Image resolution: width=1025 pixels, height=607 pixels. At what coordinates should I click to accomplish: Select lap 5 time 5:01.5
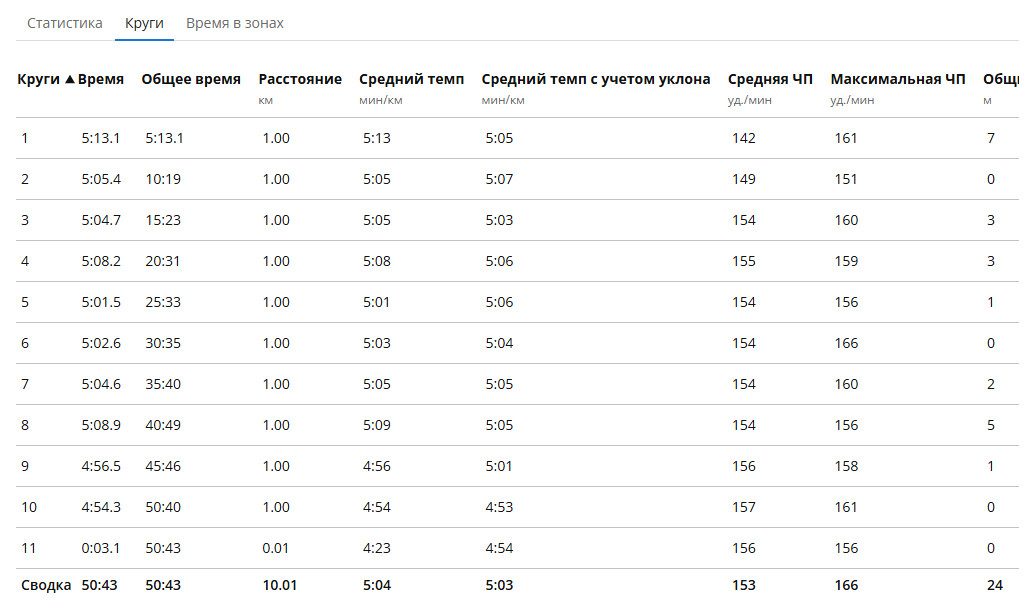(101, 302)
